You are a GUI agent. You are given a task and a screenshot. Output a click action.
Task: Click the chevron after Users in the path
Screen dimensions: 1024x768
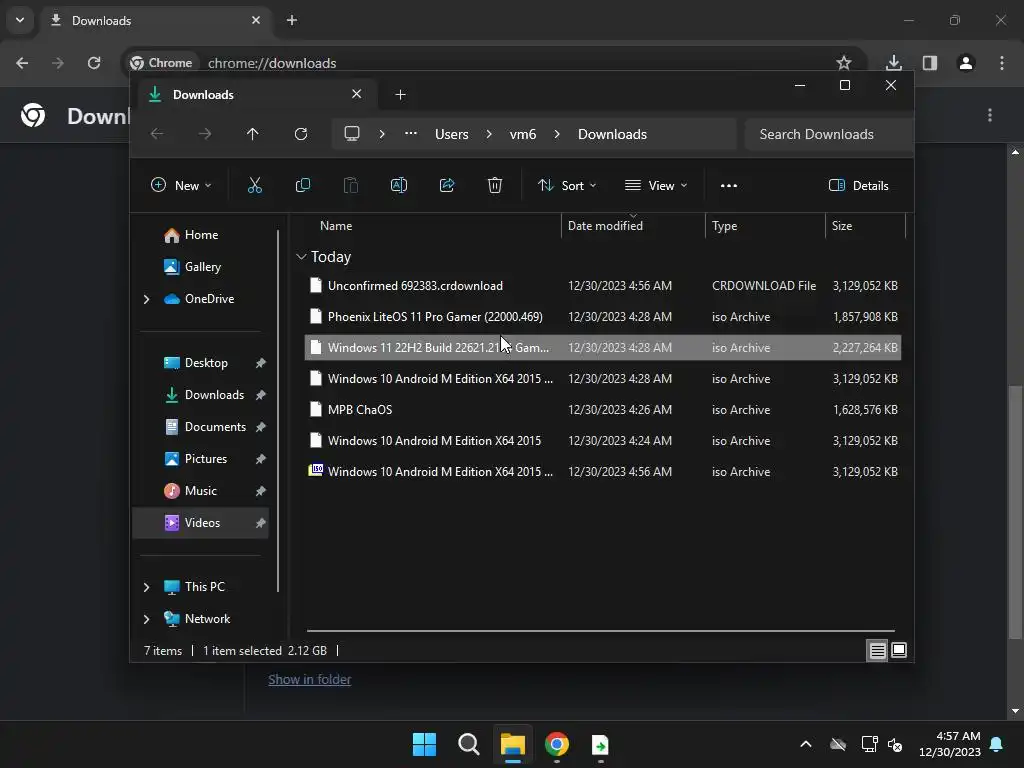pos(488,134)
